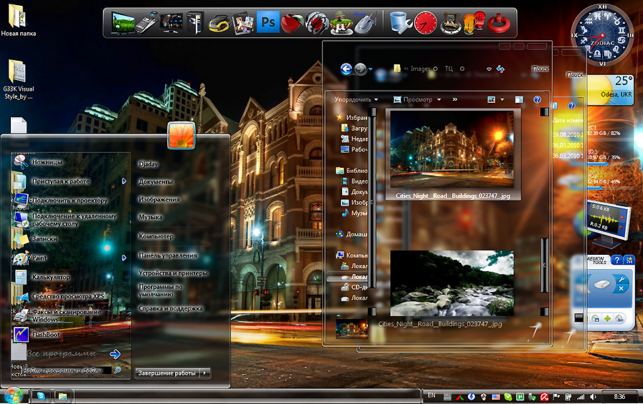The width and height of the screenshot is (643, 404).
Task: Select the river rocks image thumbnail
Action: click(x=451, y=283)
